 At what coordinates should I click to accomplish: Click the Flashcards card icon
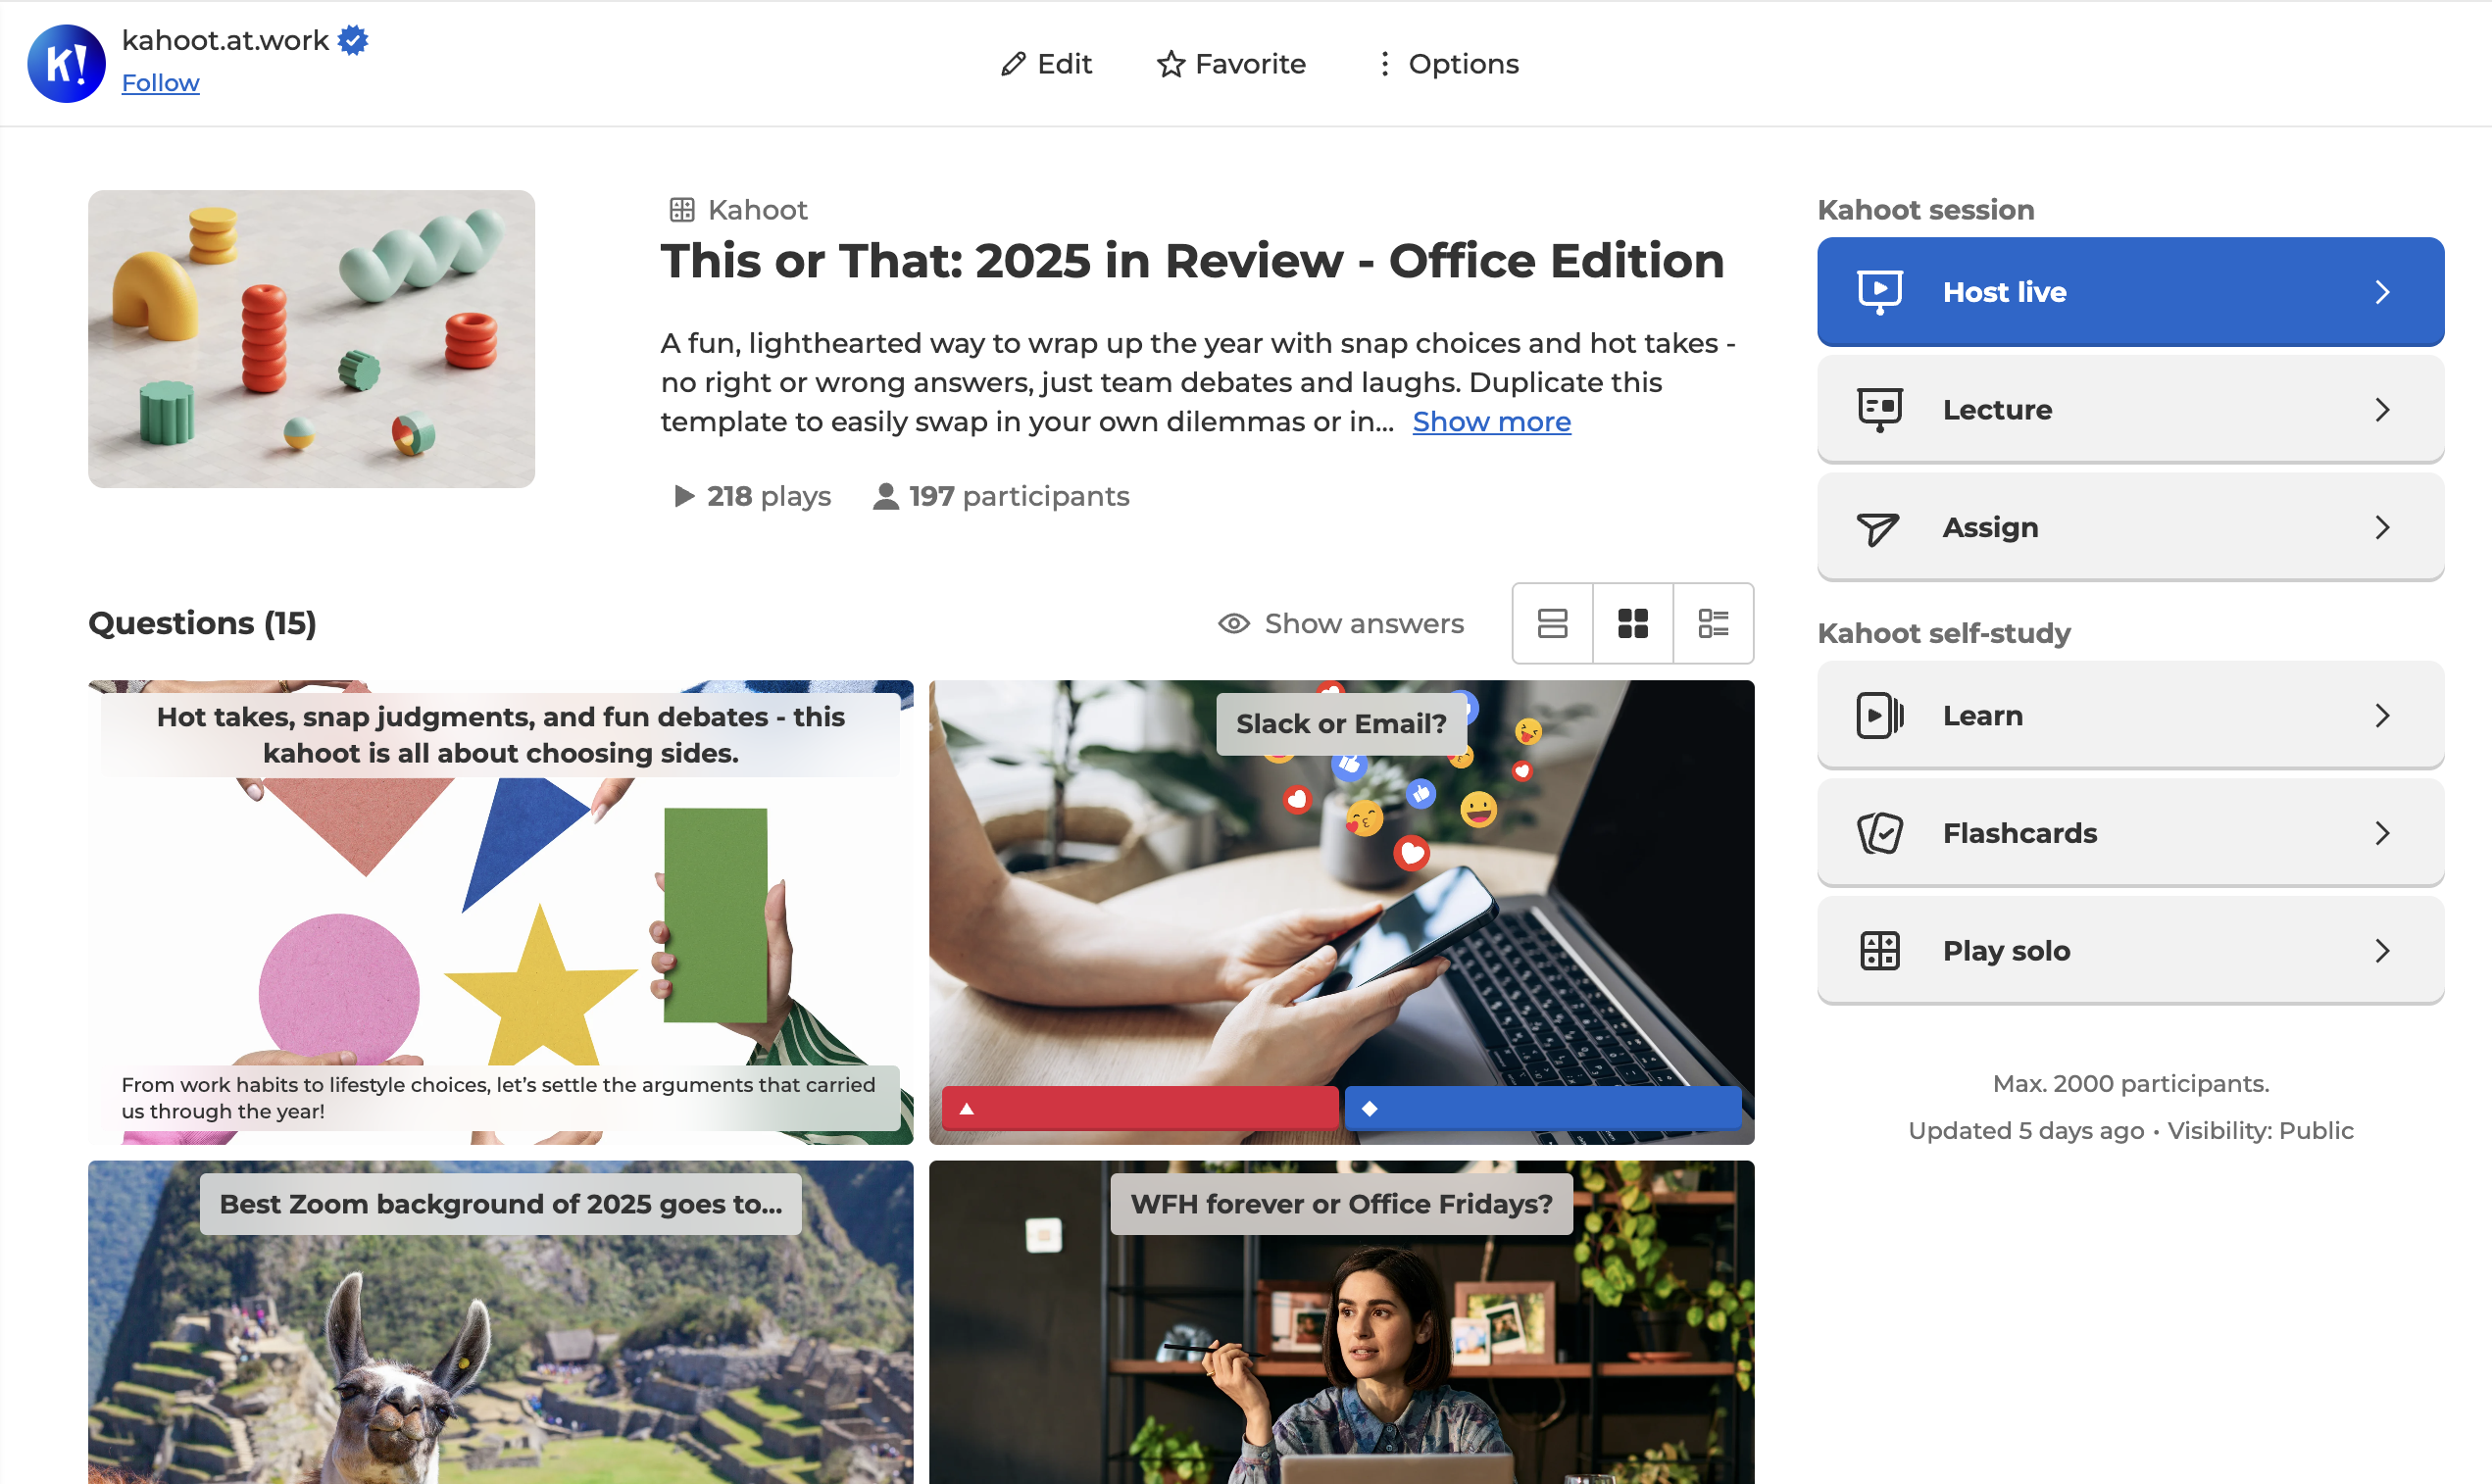coord(1879,833)
